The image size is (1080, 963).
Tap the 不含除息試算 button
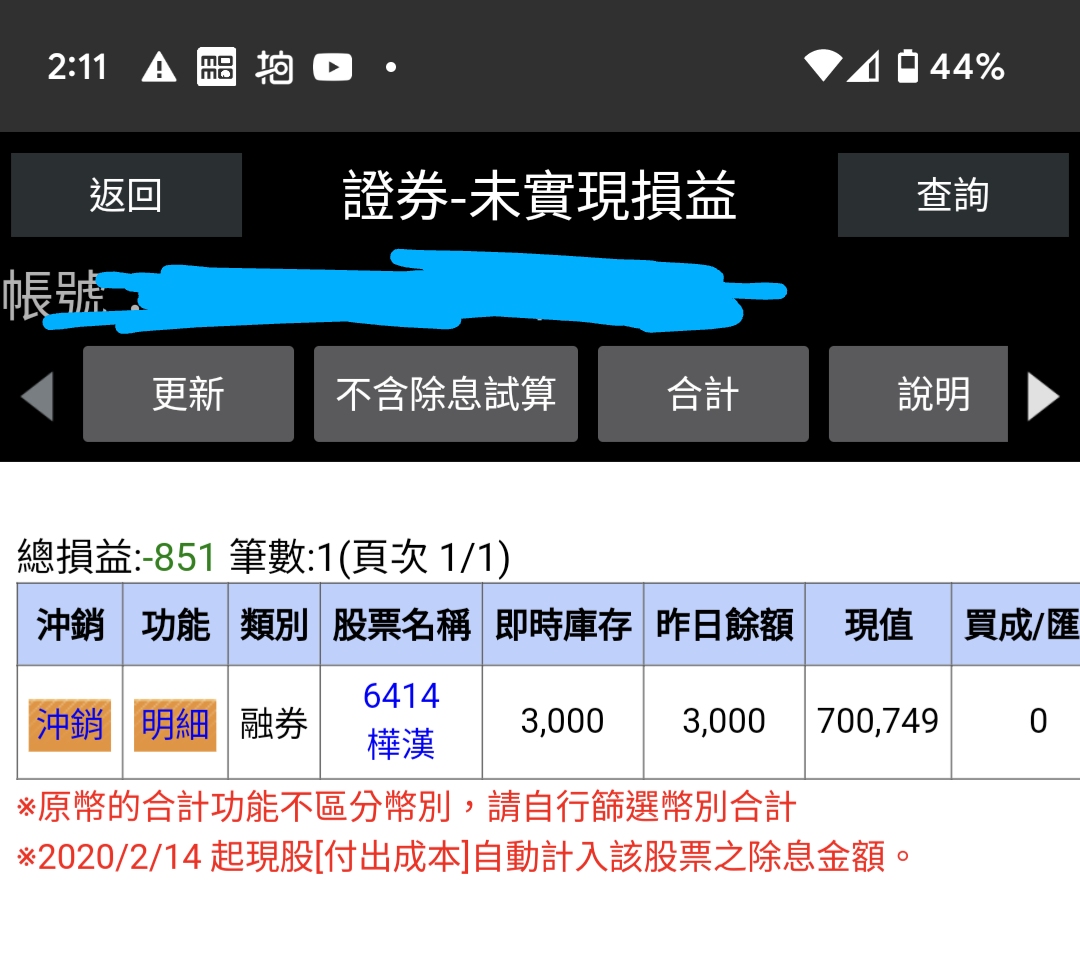click(x=446, y=394)
